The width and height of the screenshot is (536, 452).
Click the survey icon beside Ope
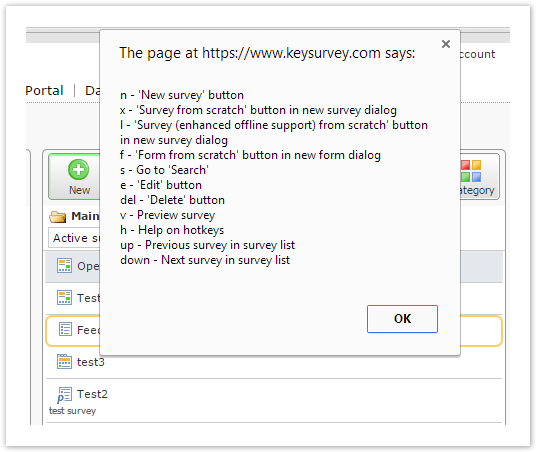coord(64,266)
